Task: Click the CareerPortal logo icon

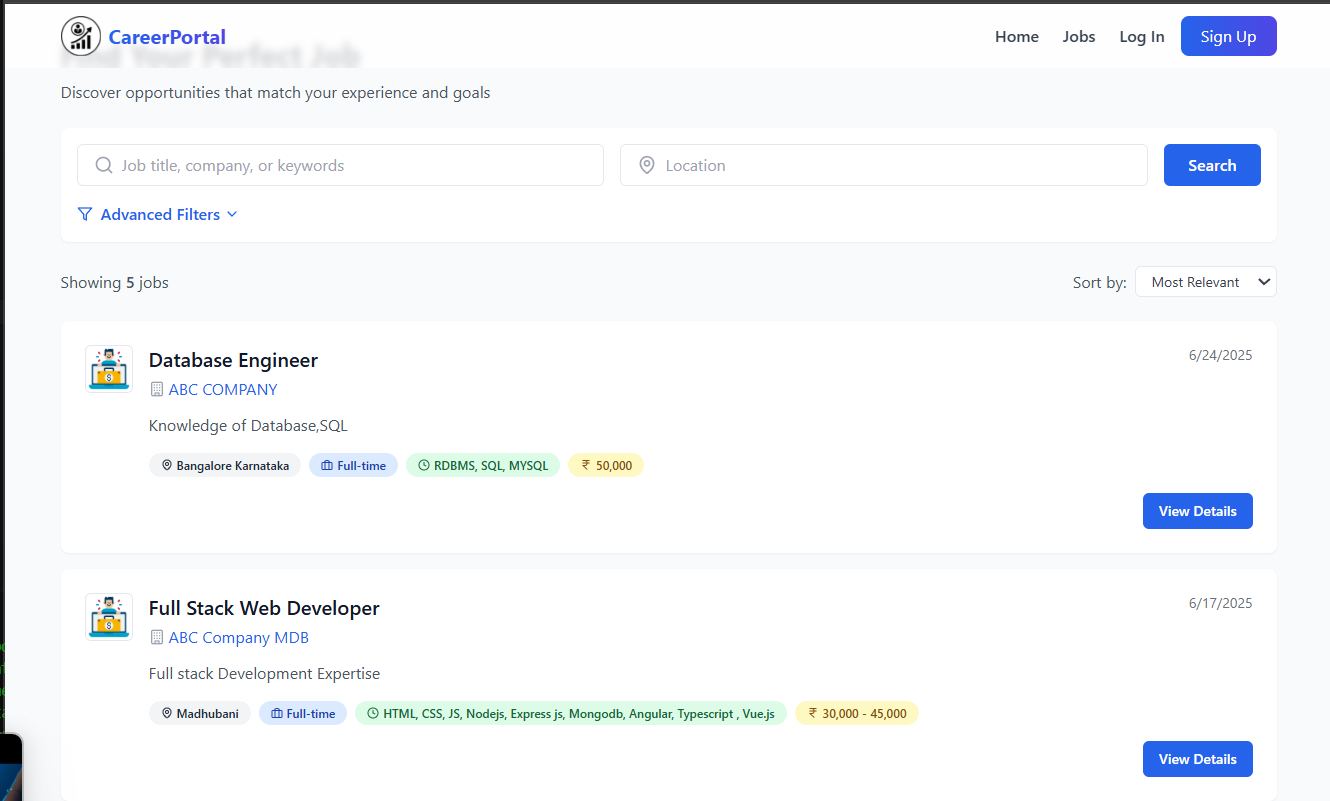Action: [81, 35]
